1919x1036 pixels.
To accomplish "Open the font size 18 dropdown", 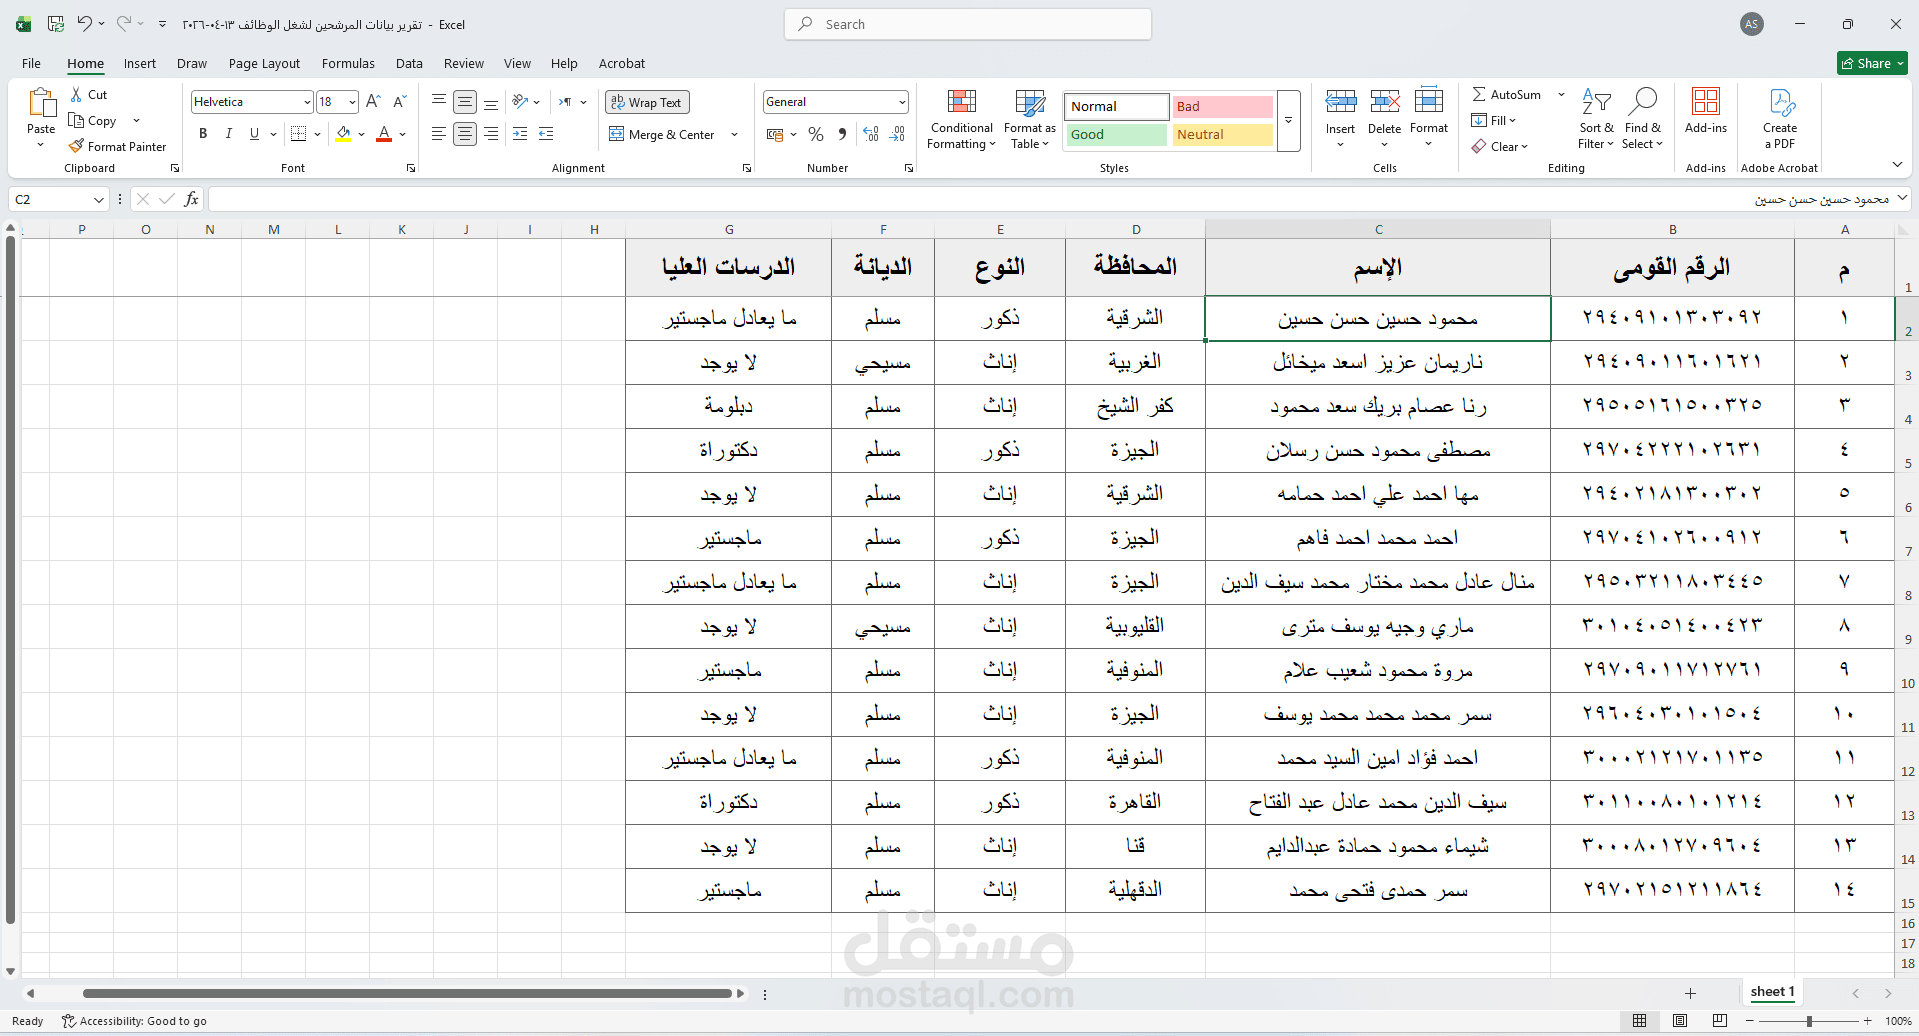I will pyautogui.click(x=352, y=102).
